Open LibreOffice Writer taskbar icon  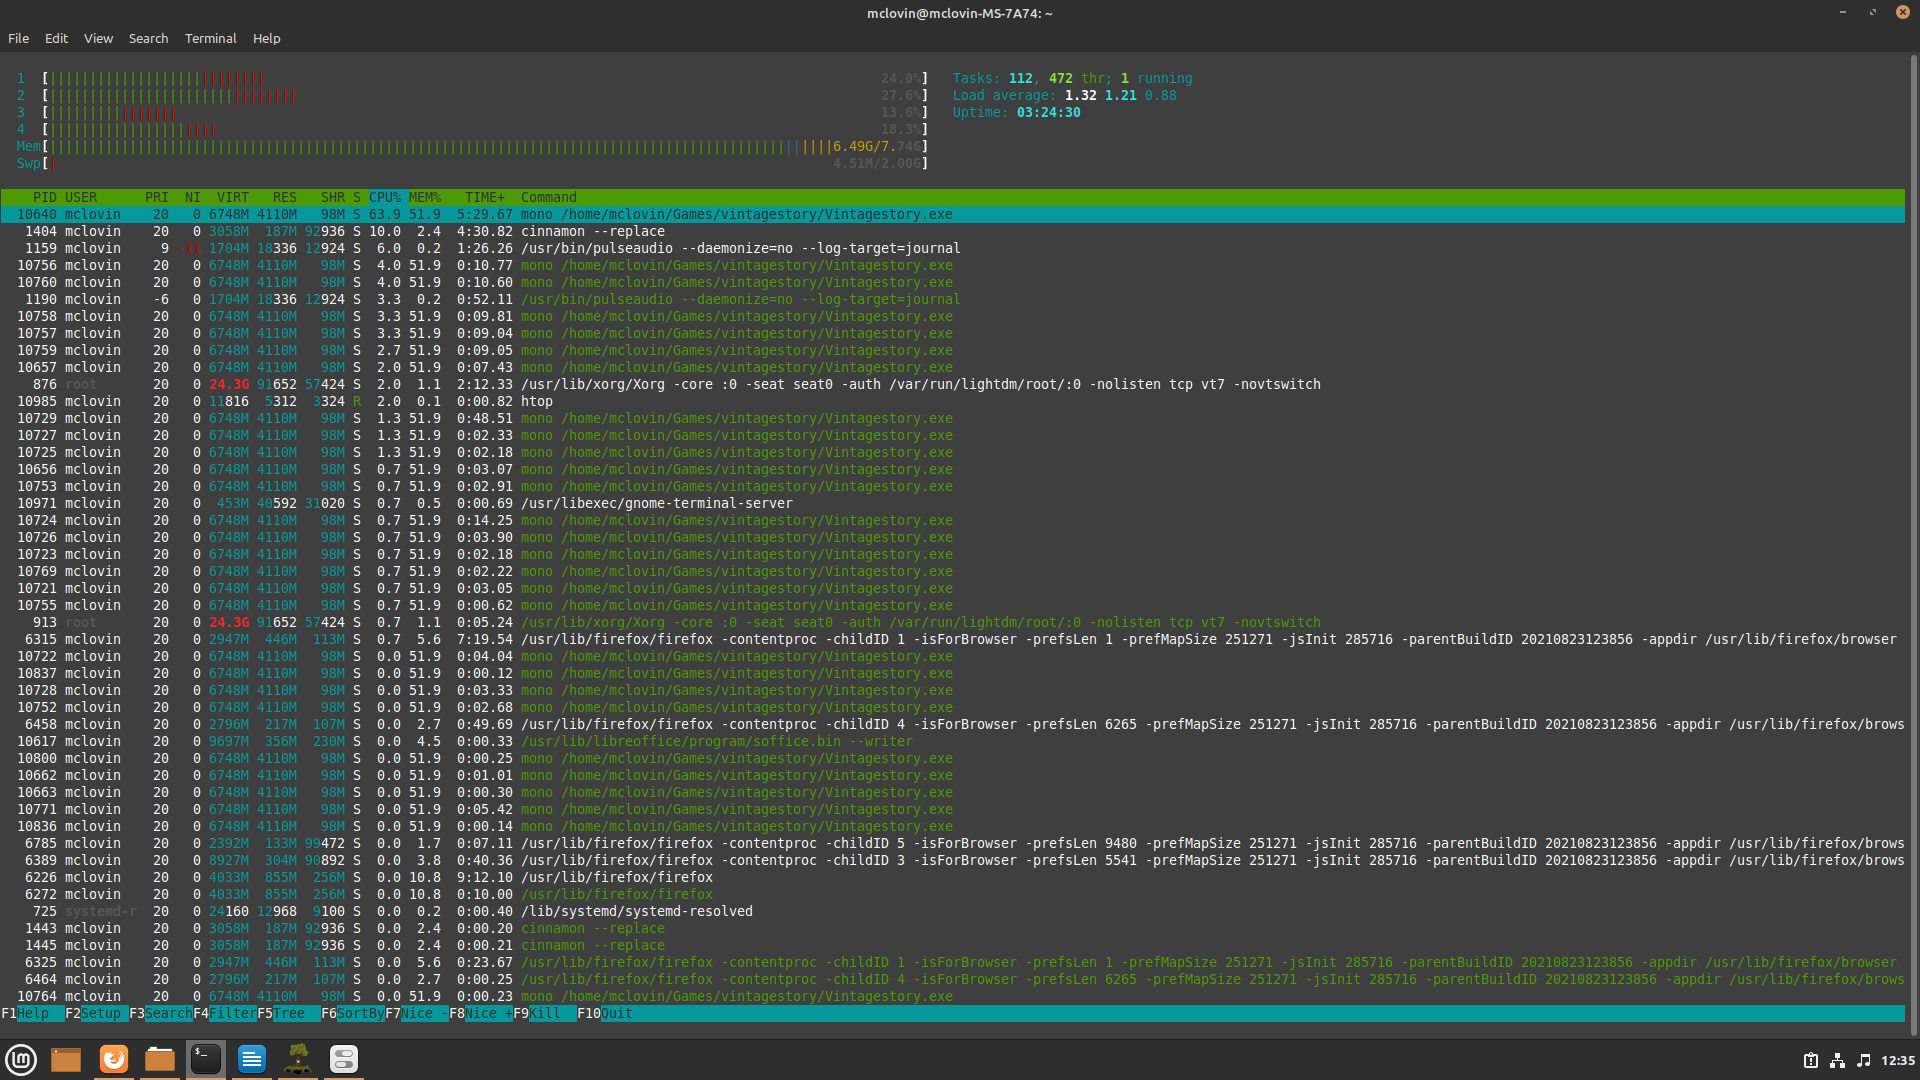(x=252, y=1059)
